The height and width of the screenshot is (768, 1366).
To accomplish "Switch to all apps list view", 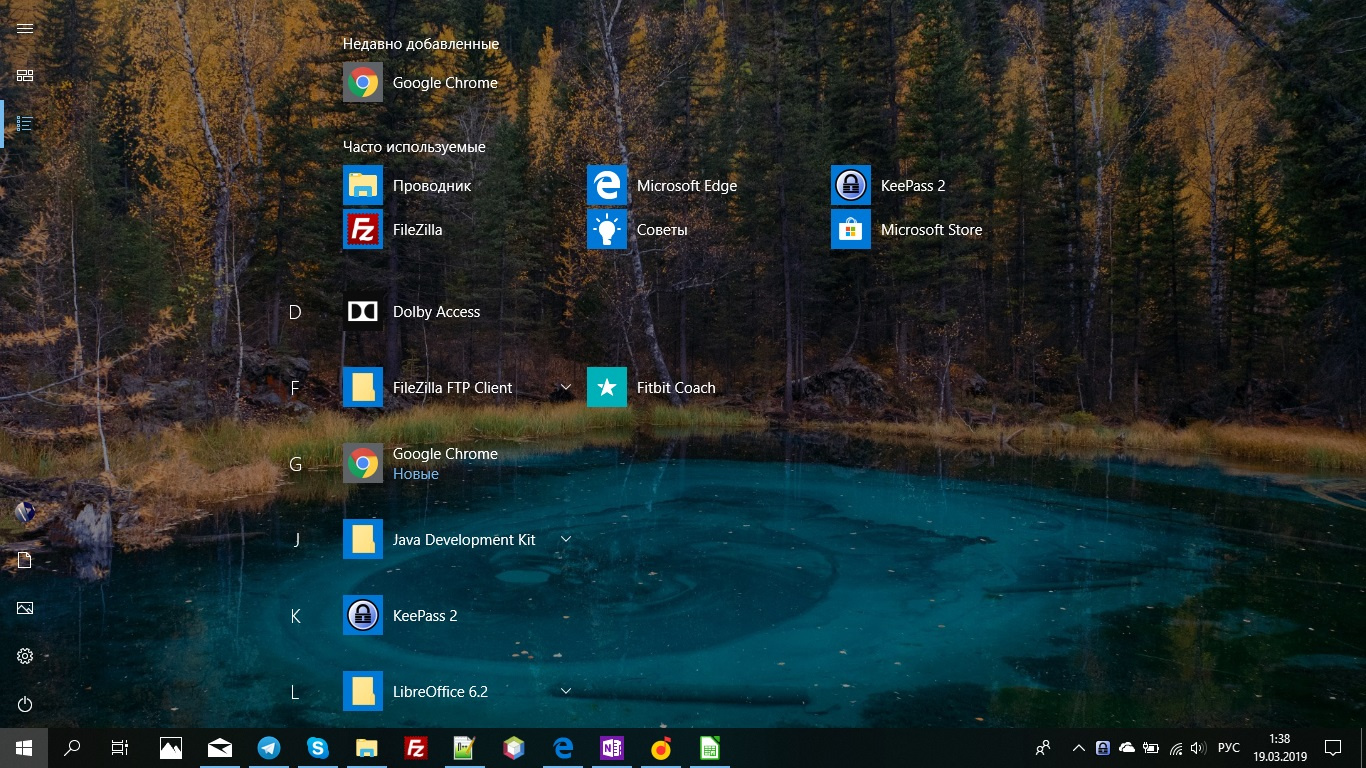I will tap(25, 124).
